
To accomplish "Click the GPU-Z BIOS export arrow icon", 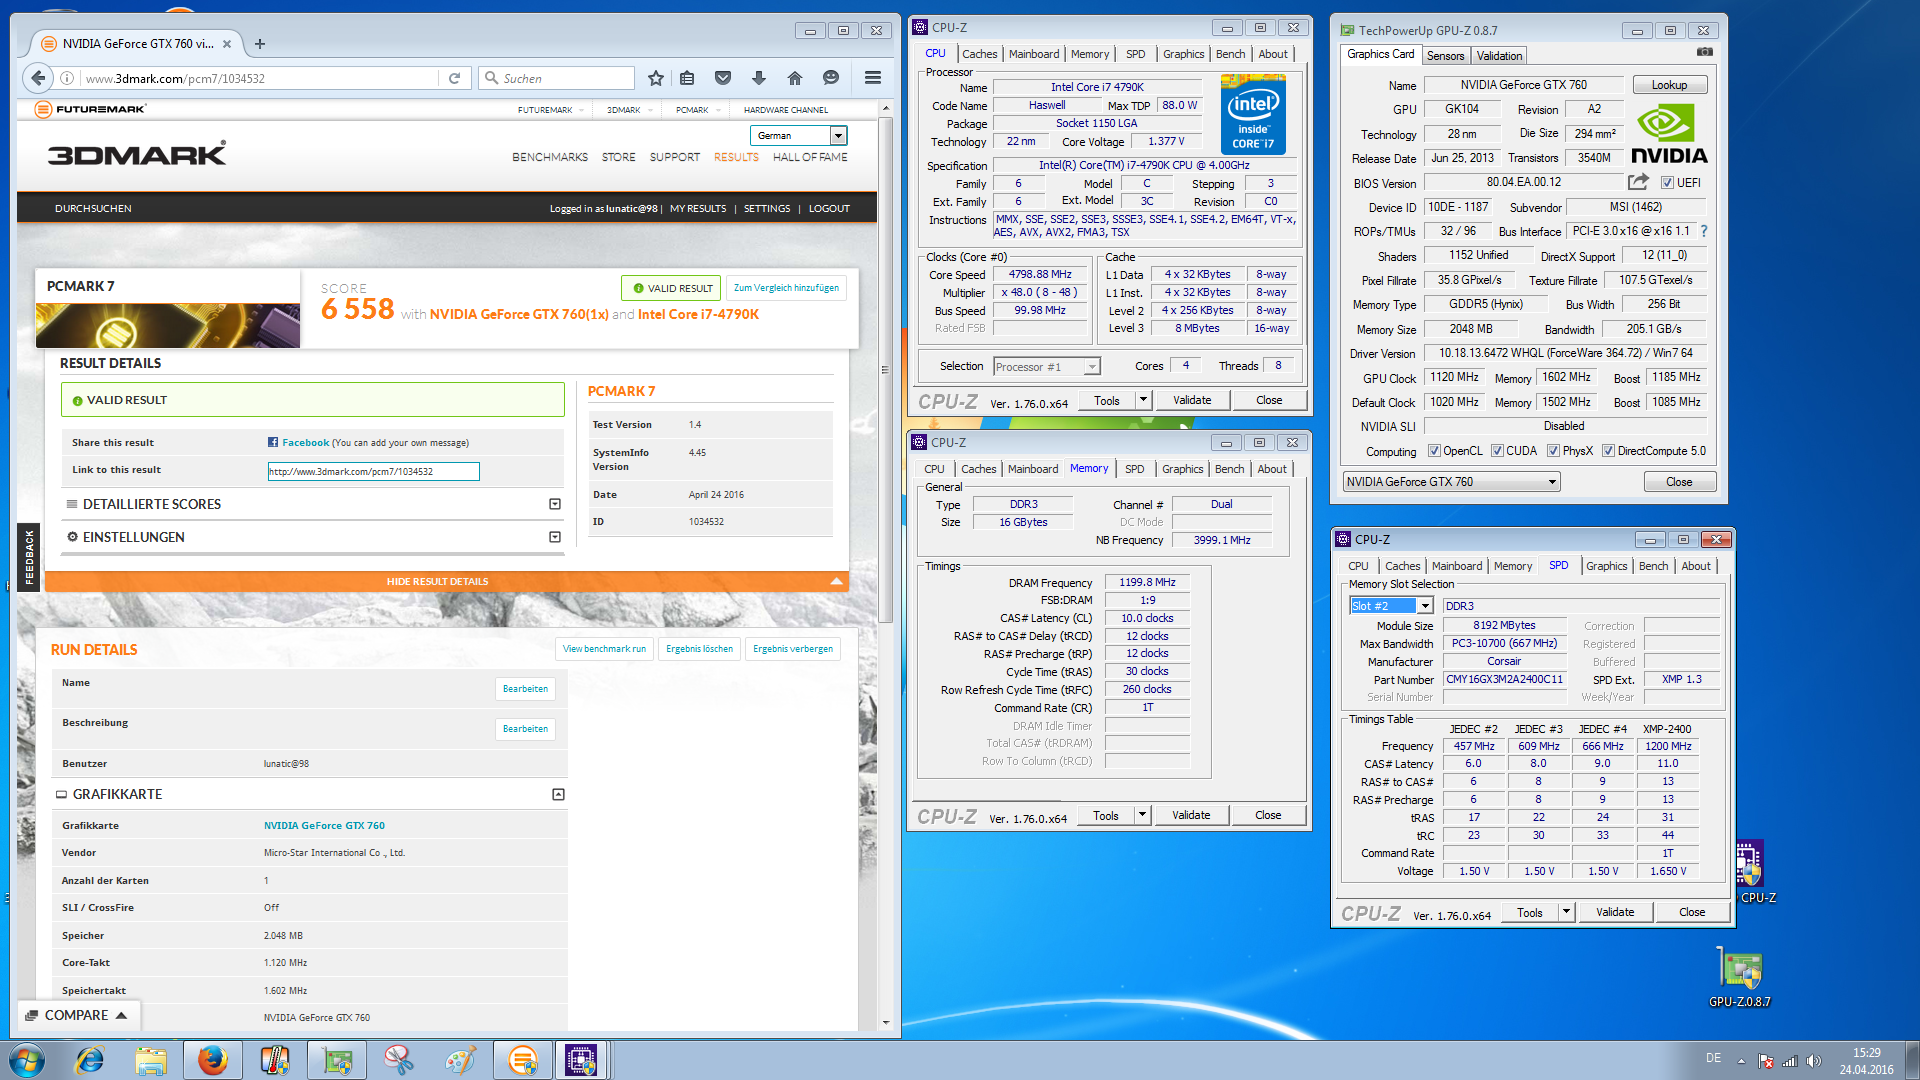I will click(x=1638, y=182).
